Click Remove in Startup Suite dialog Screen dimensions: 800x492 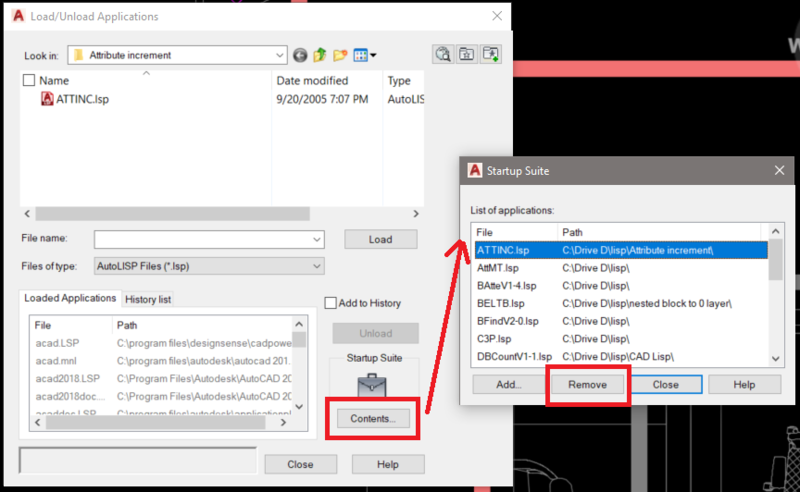[587, 384]
